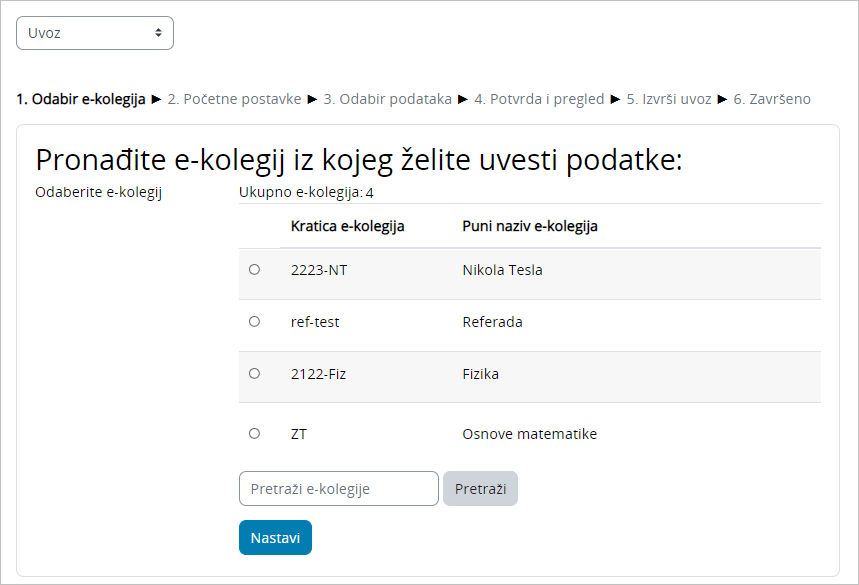
Task: Click the Referada course name
Action: 492,322
